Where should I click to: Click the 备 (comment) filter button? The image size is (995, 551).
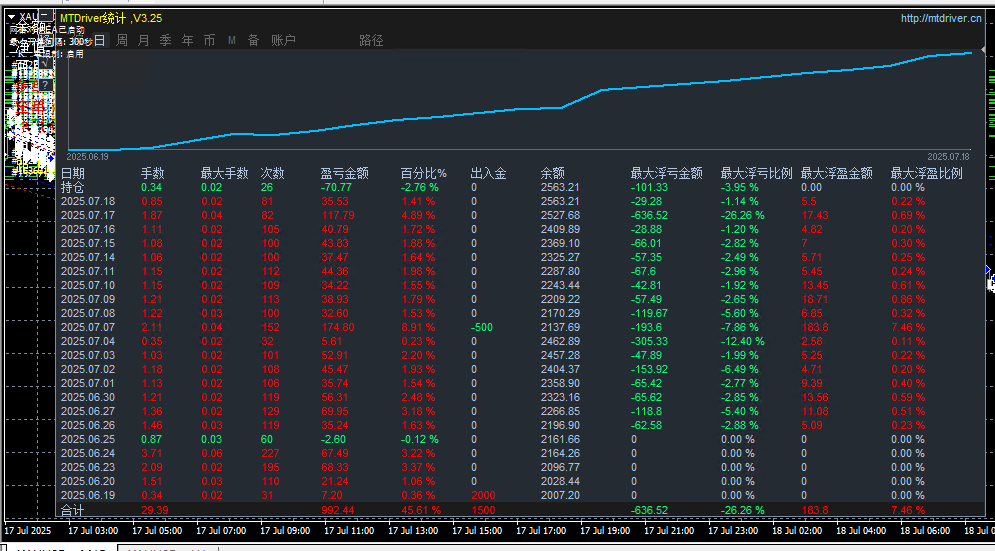pyautogui.click(x=253, y=40)
